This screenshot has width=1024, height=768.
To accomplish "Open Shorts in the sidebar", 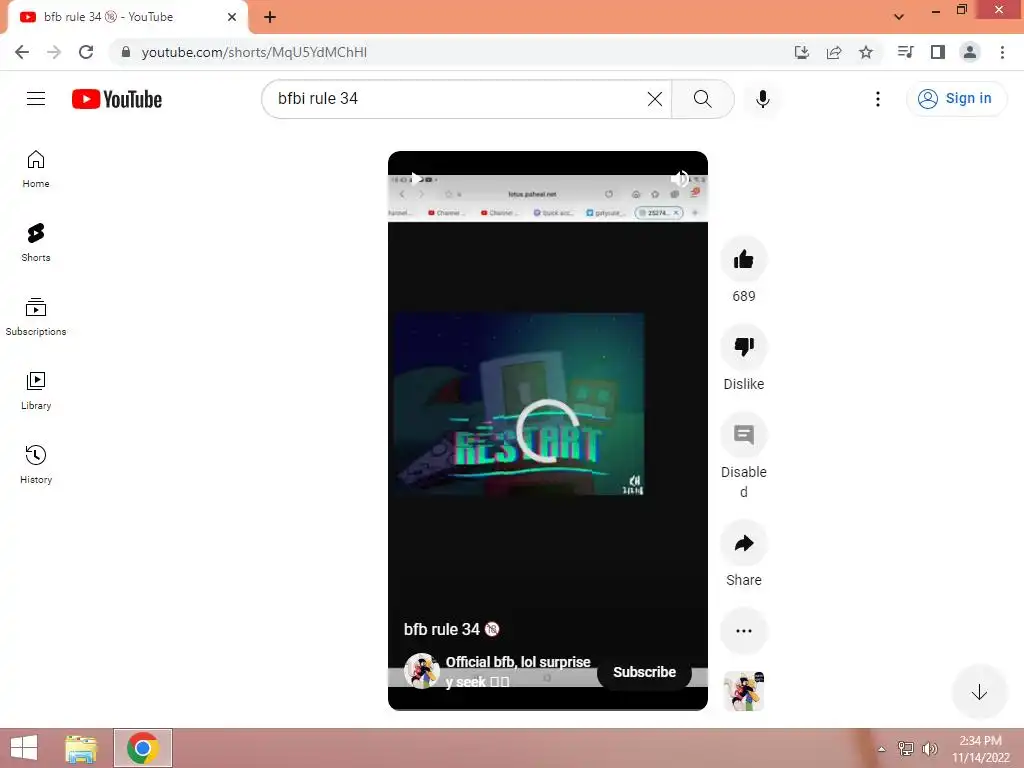I will (x=36, y=243).
